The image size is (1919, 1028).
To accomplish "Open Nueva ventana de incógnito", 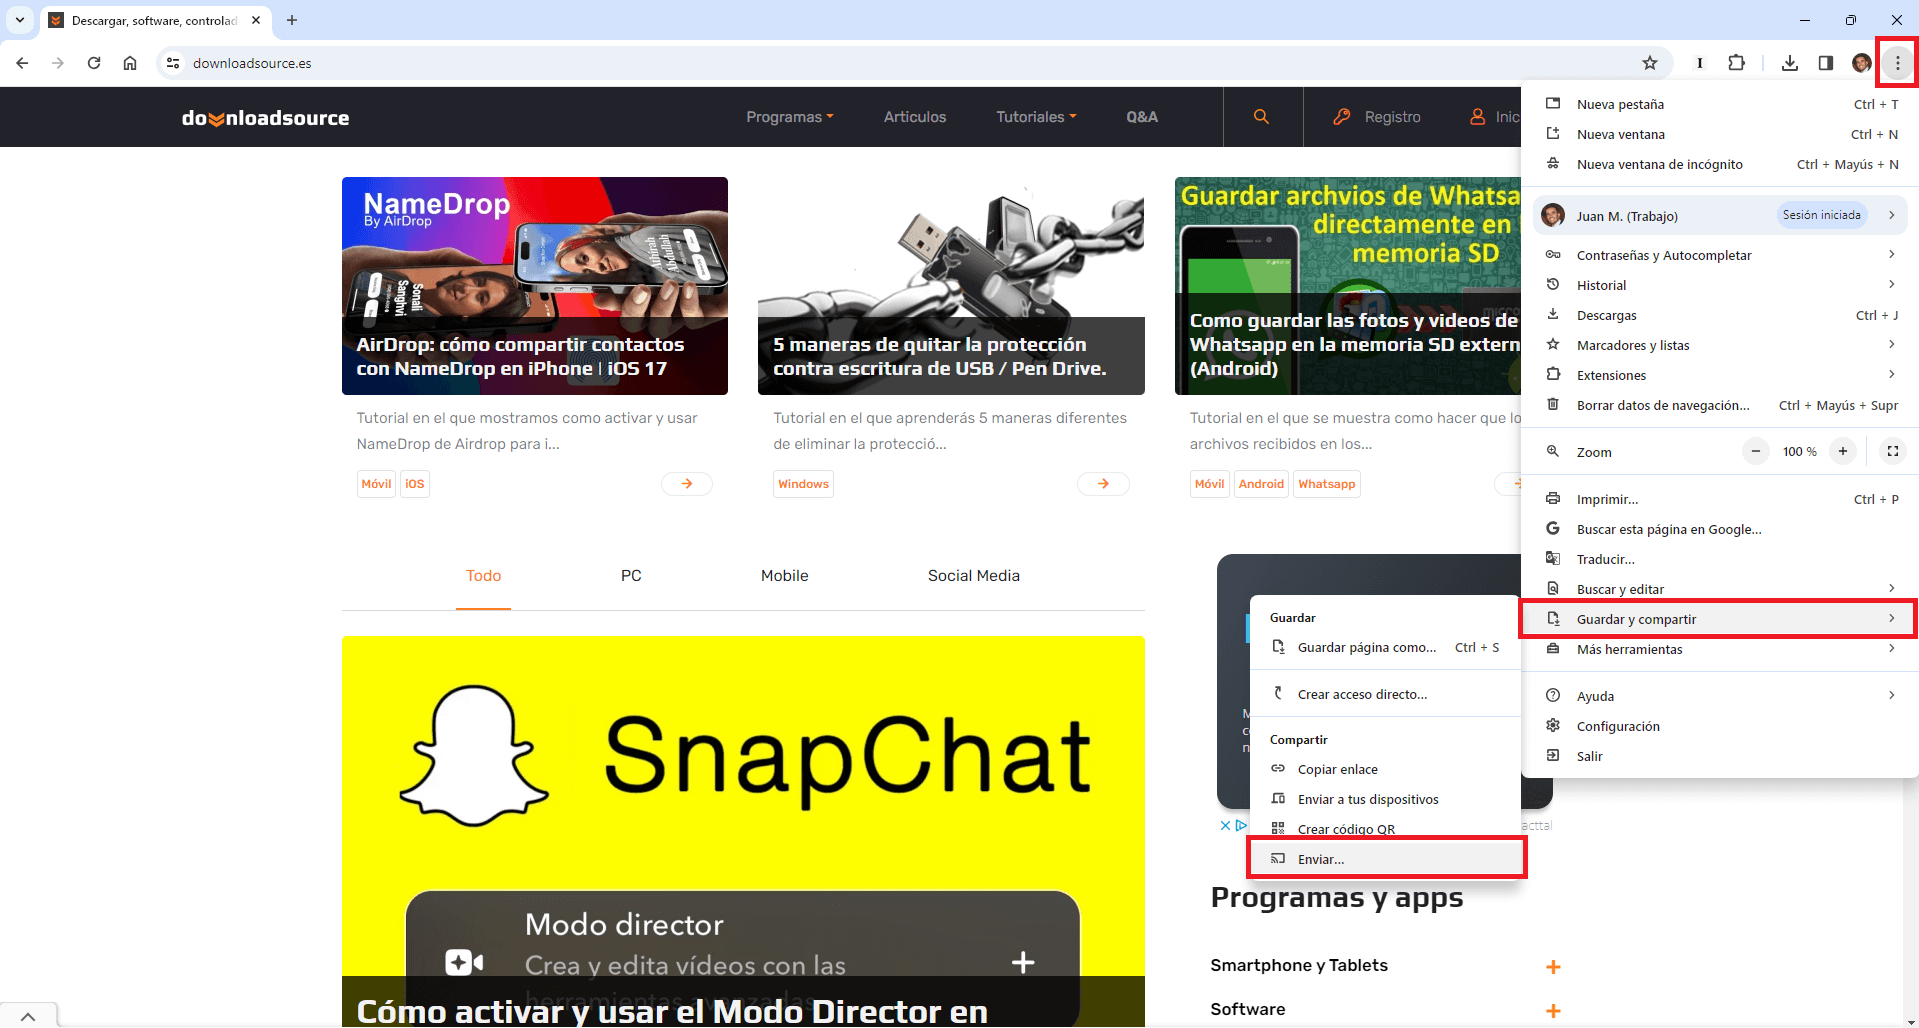I will (x=1720, y=164).
